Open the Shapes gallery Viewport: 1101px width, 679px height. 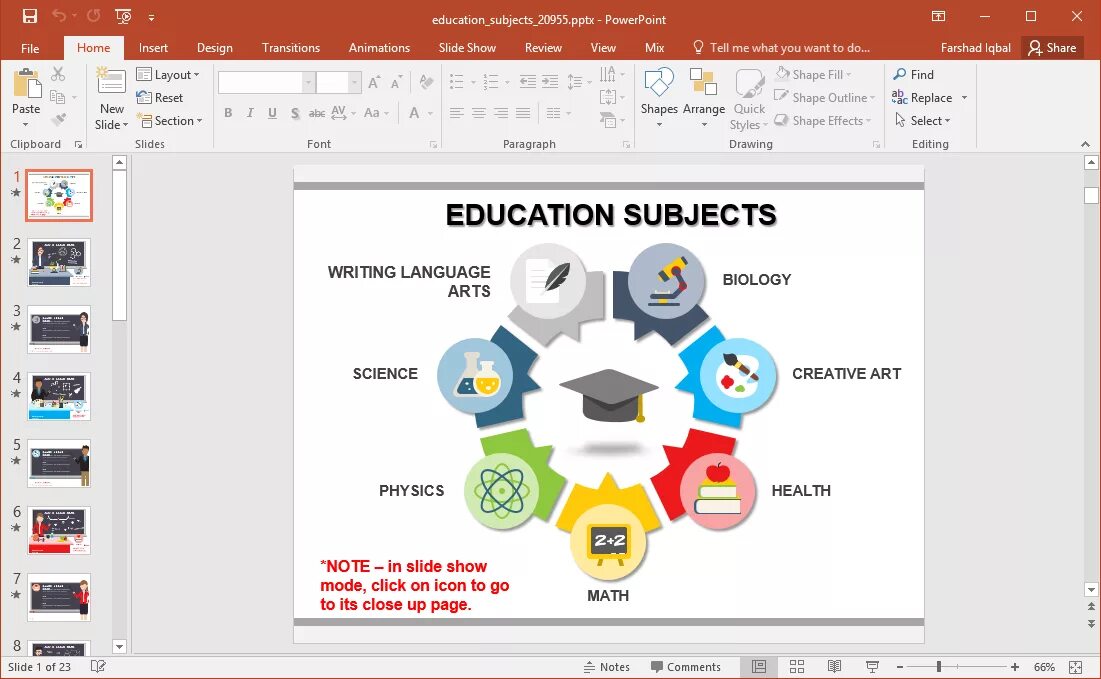(659, 98)
